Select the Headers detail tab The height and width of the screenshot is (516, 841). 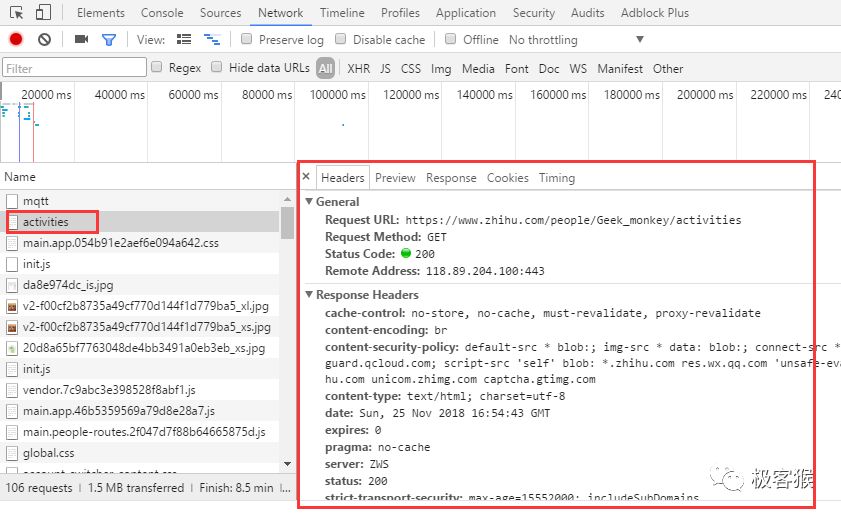pos(343,178)
